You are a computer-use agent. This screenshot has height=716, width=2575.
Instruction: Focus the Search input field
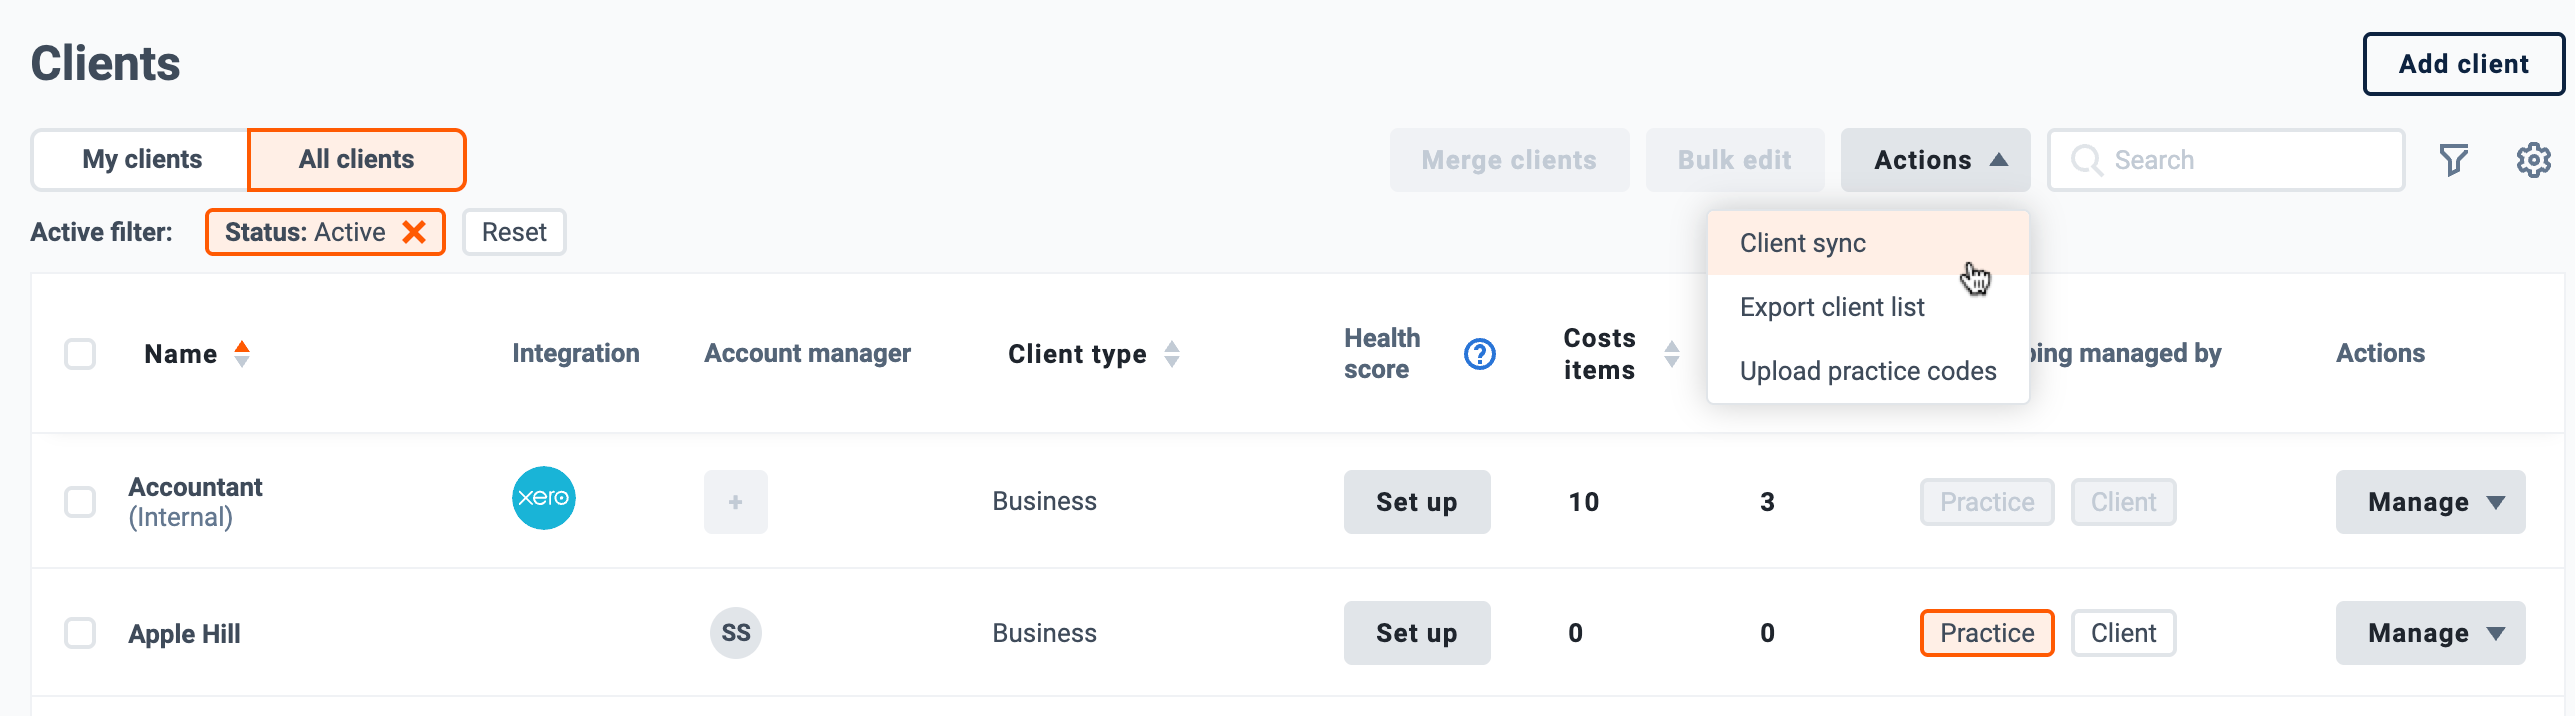(x=2226, y=160)
